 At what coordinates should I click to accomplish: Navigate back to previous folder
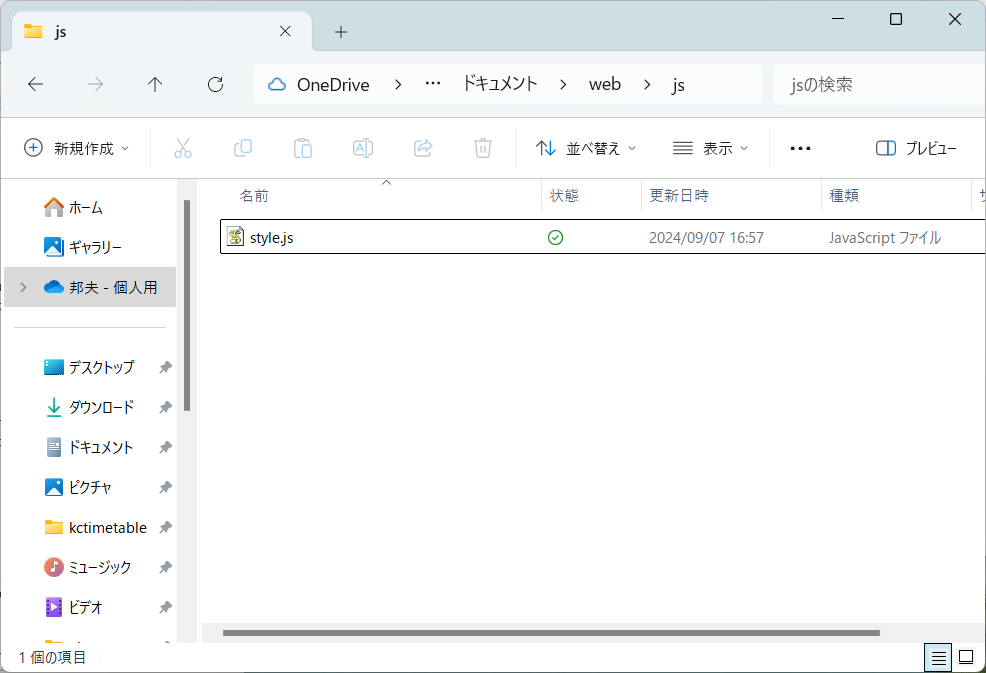(x=35, y=85)
